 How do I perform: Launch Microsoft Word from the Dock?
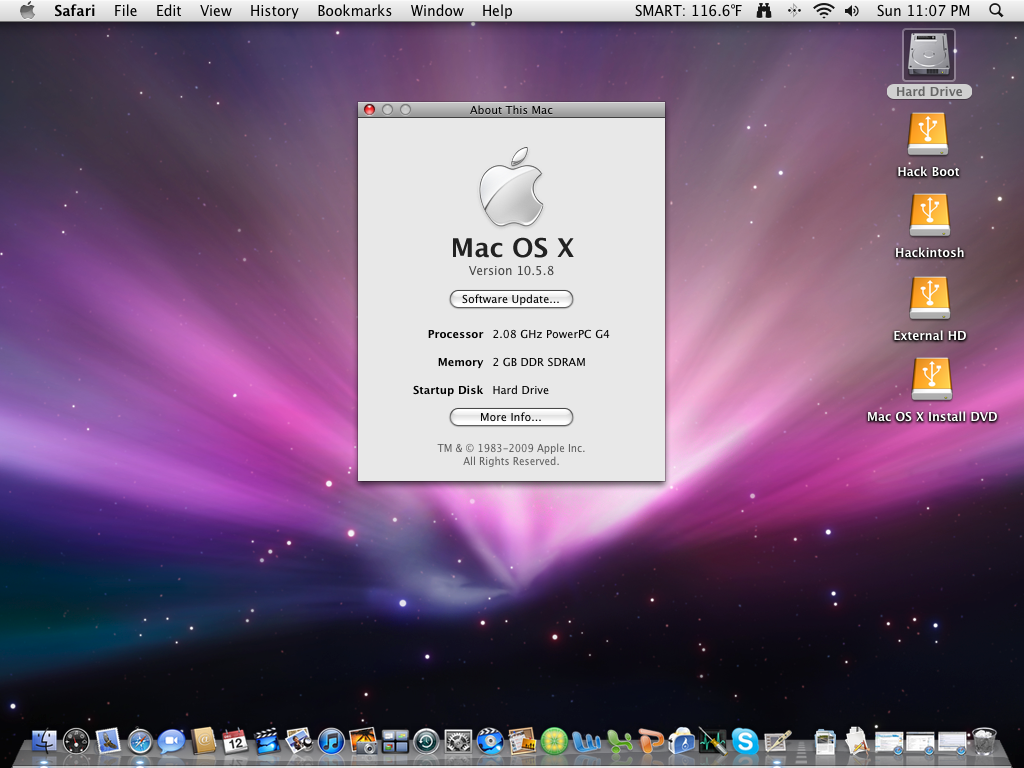tap(586, 742)
